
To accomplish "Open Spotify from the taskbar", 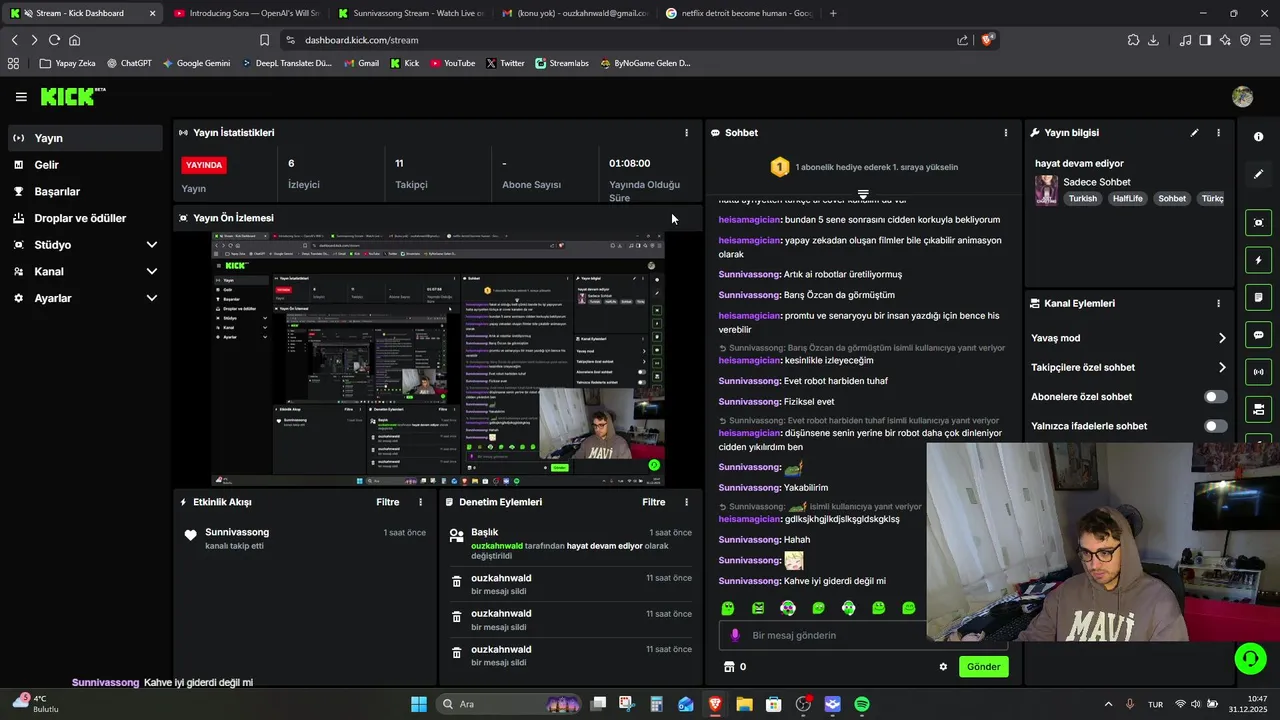I will [862, 704].
